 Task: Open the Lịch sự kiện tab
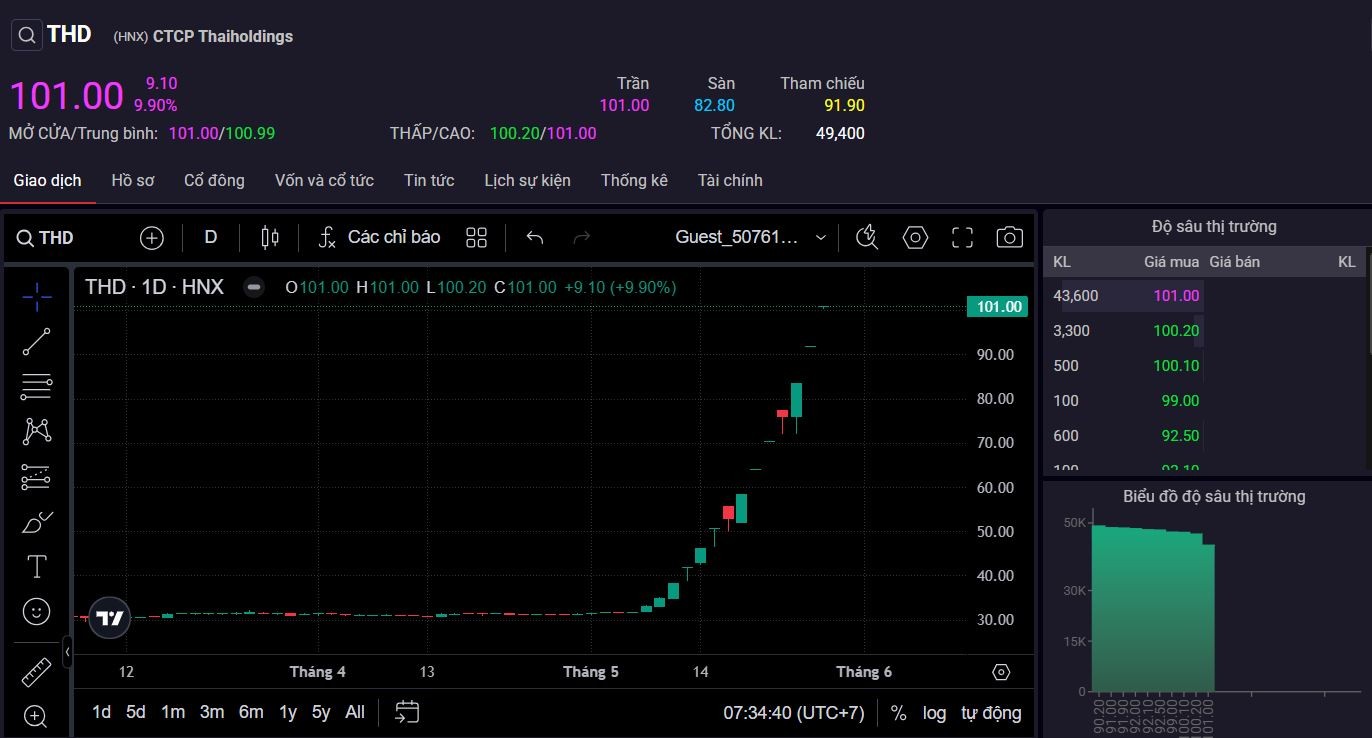click(x=527, y=181)
